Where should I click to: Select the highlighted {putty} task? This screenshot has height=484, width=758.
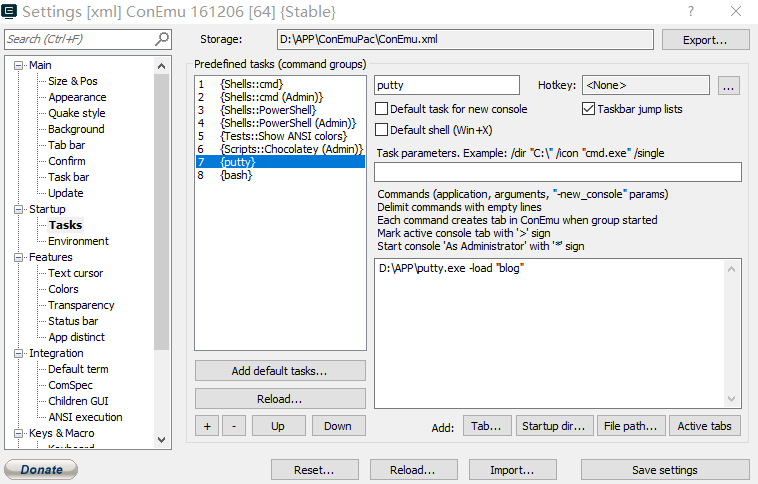pos(280,162)
